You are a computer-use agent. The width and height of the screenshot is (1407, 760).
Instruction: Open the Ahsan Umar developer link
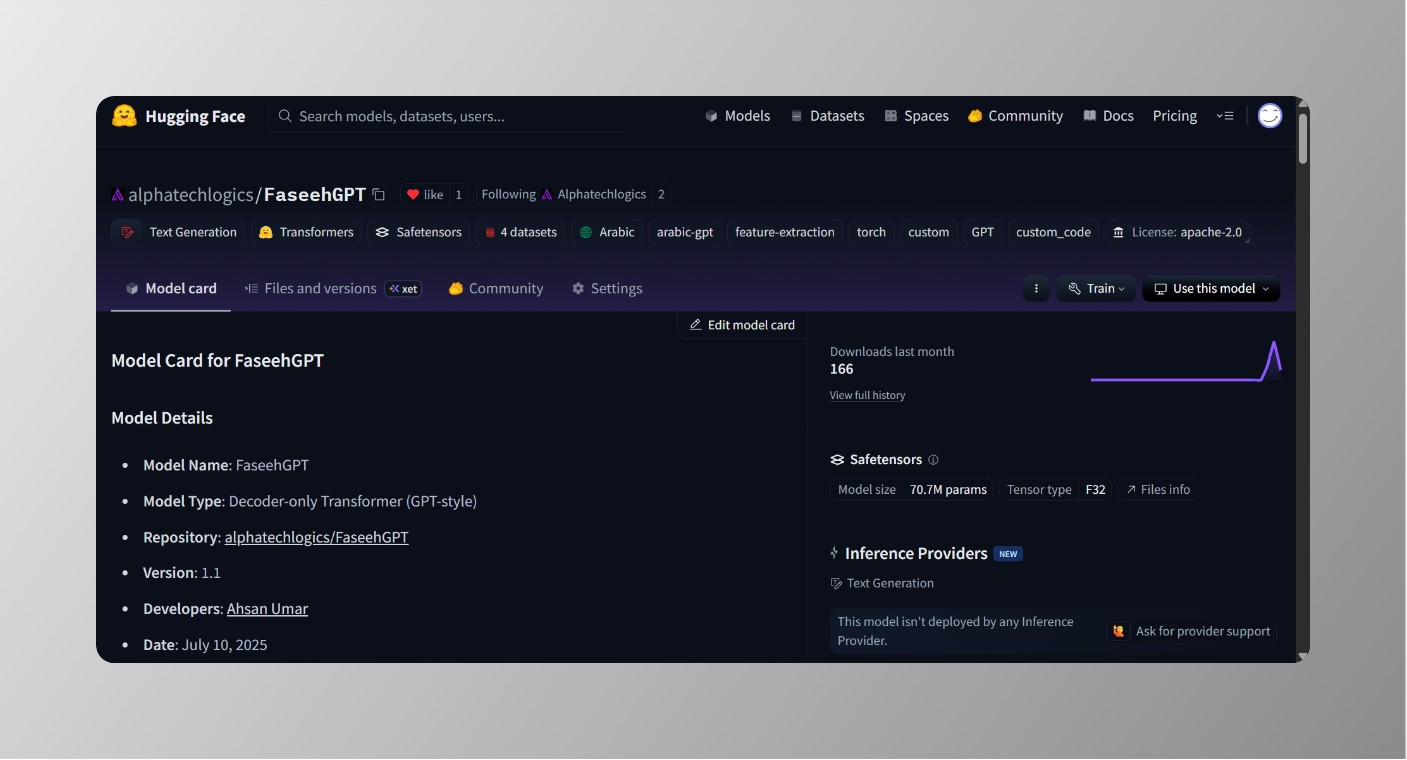point(267,609)
